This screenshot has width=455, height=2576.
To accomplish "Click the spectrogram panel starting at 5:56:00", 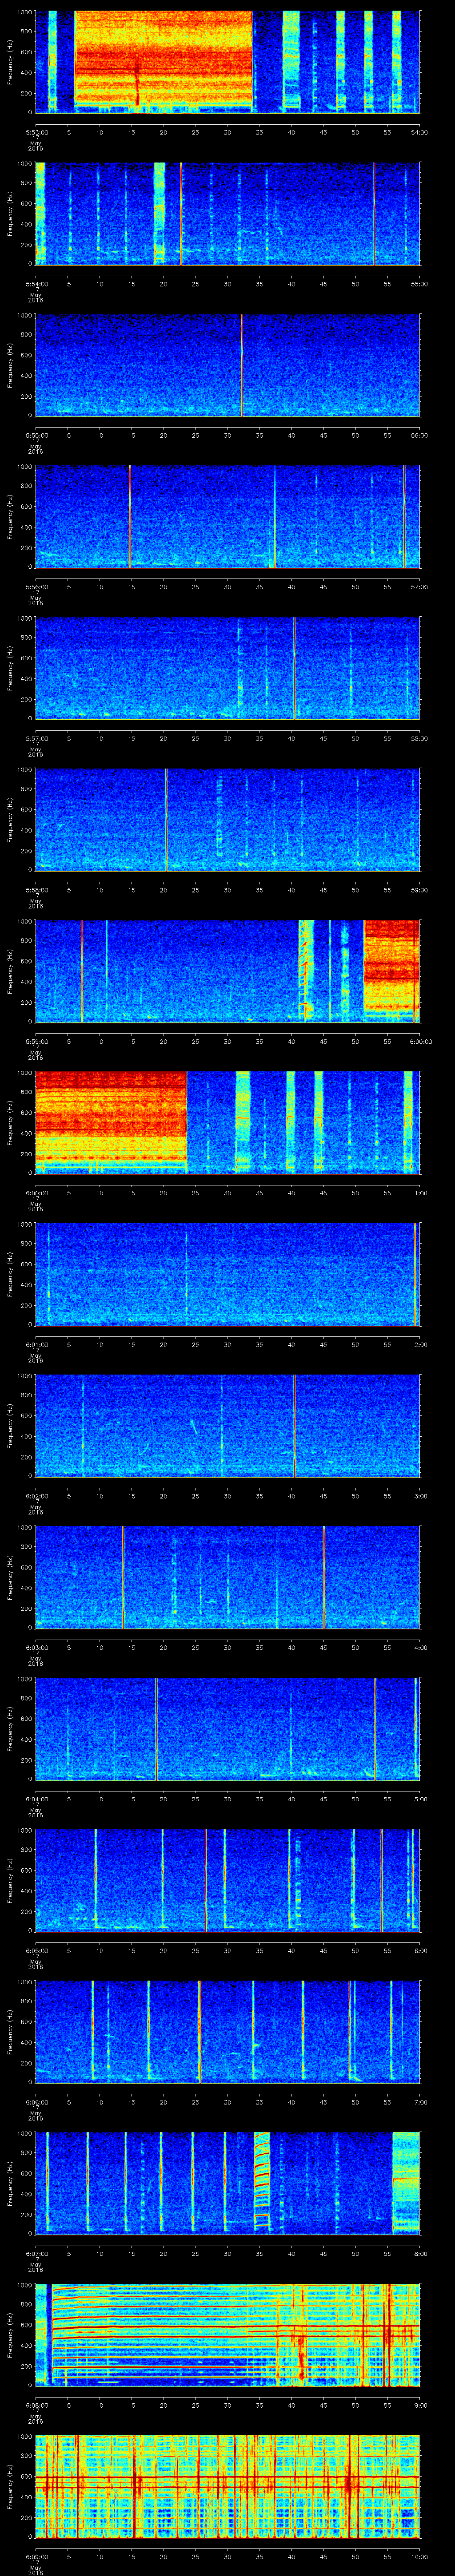I will [227, 516].
